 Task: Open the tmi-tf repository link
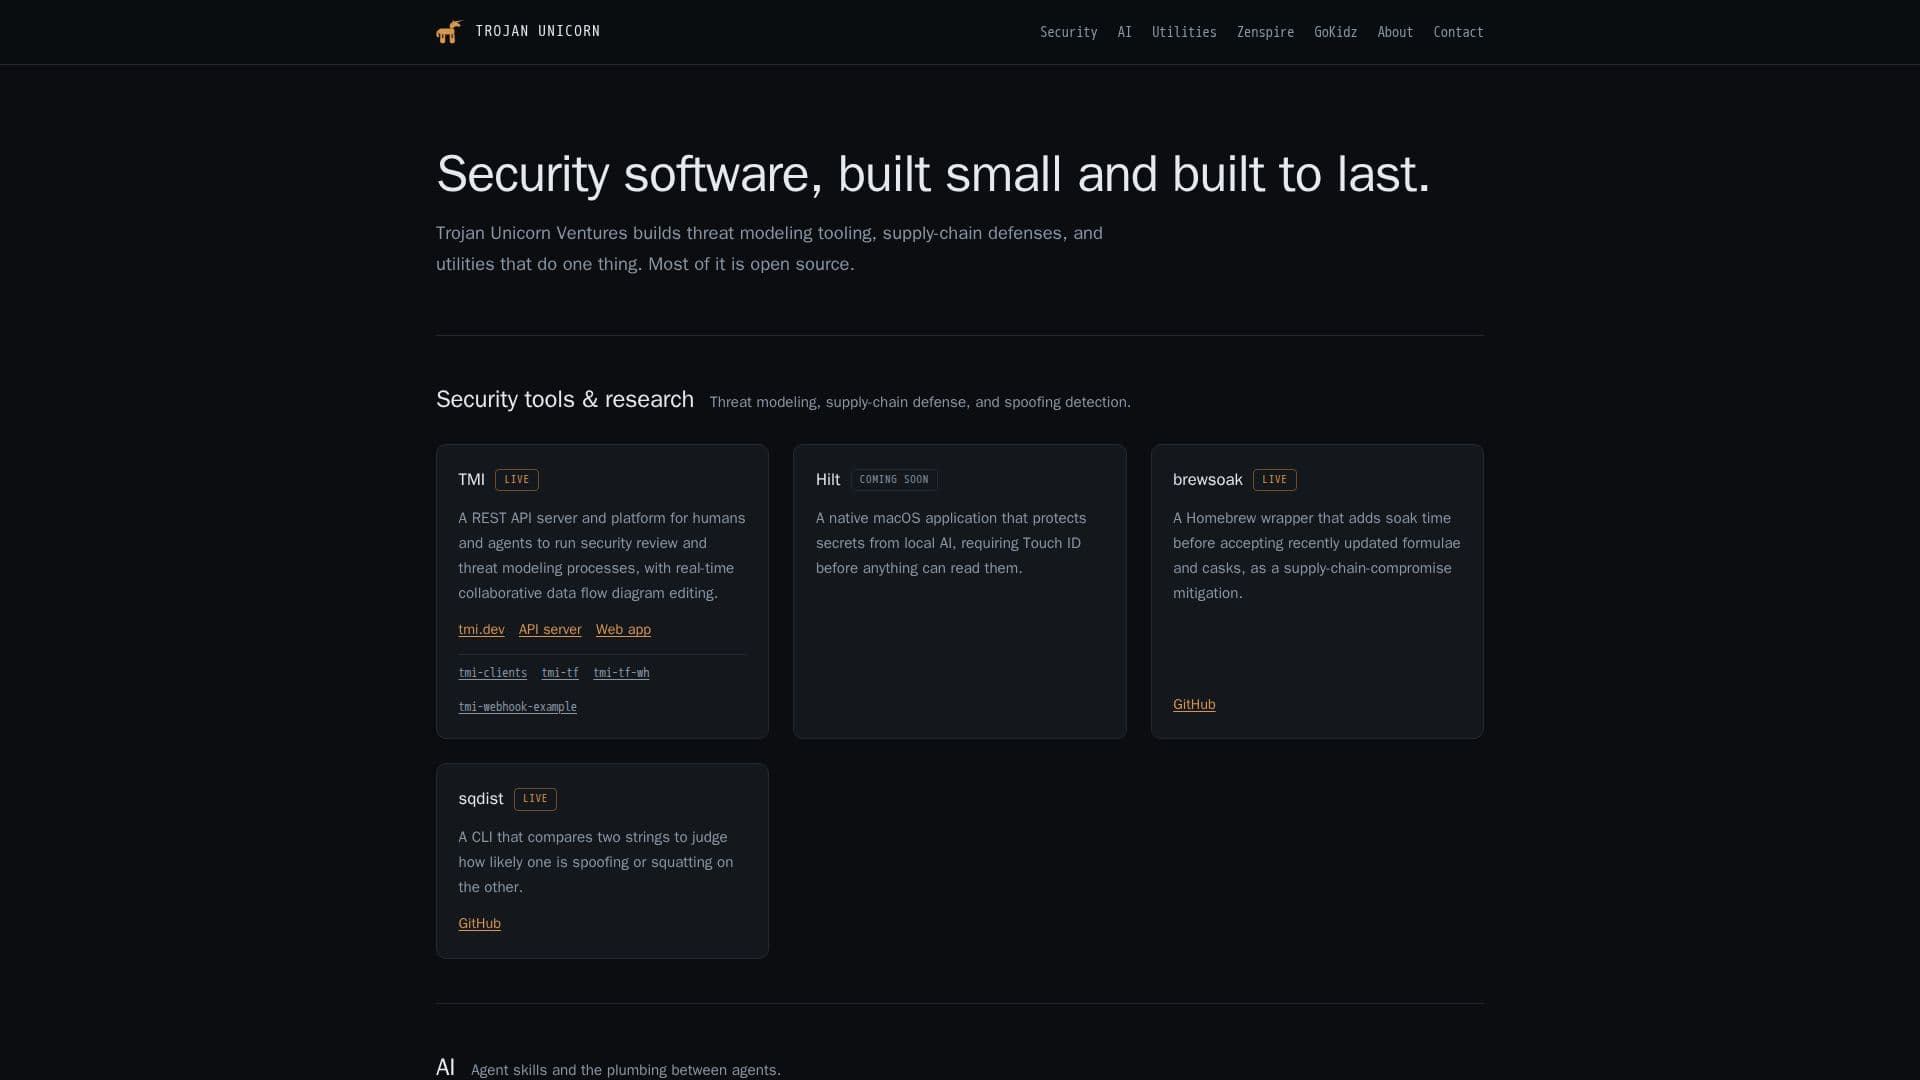(x=560, y=673)
